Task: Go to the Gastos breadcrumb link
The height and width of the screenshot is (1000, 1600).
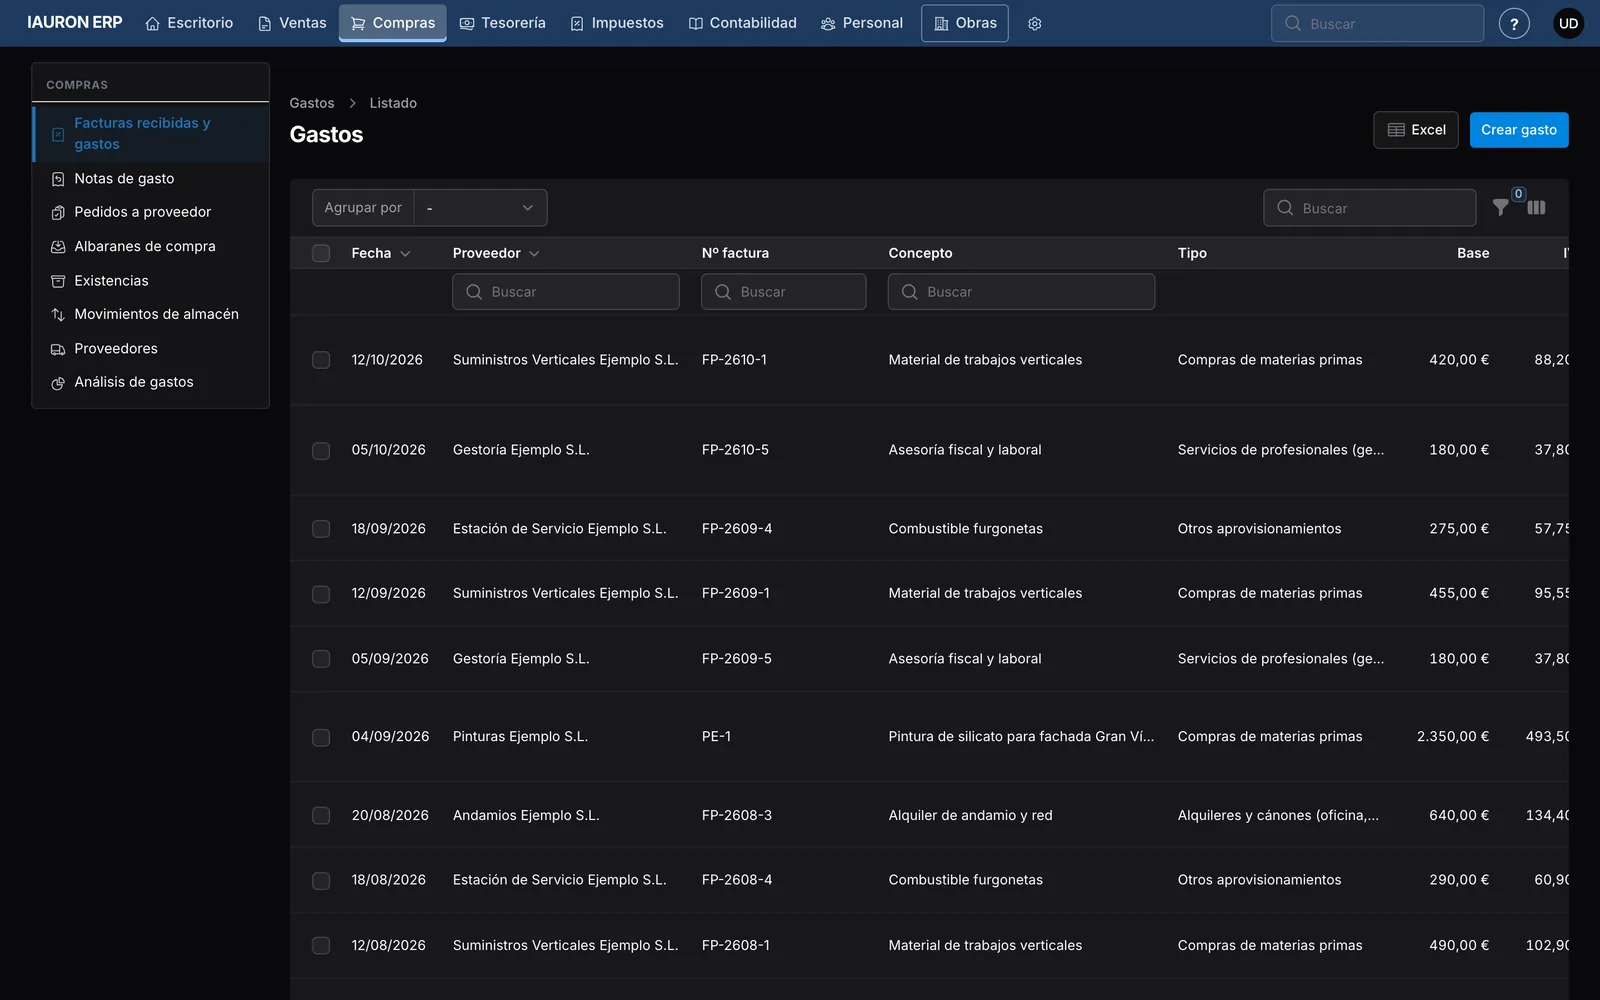Action: [x=312, y=103]
